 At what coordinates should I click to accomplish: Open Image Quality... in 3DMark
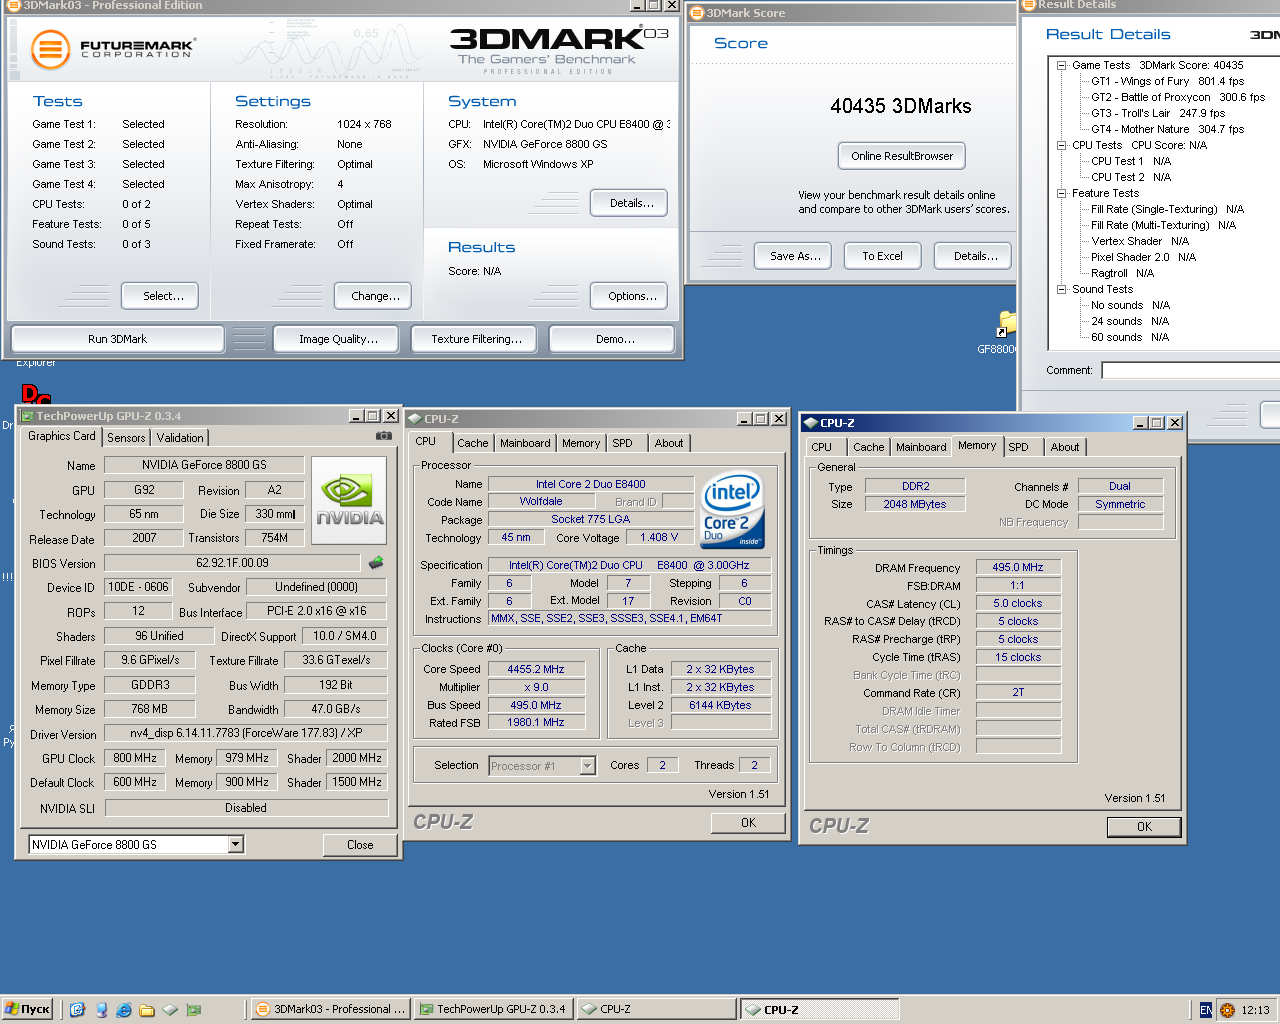(x=338, y=339)
